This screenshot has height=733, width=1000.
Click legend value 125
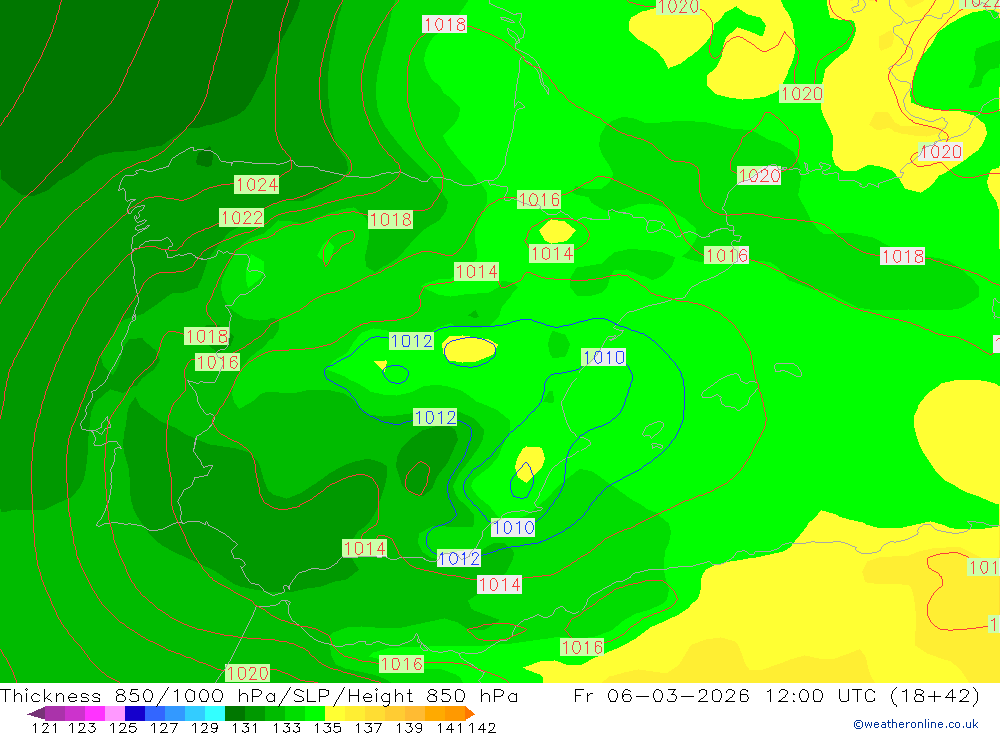coord(122,727)
